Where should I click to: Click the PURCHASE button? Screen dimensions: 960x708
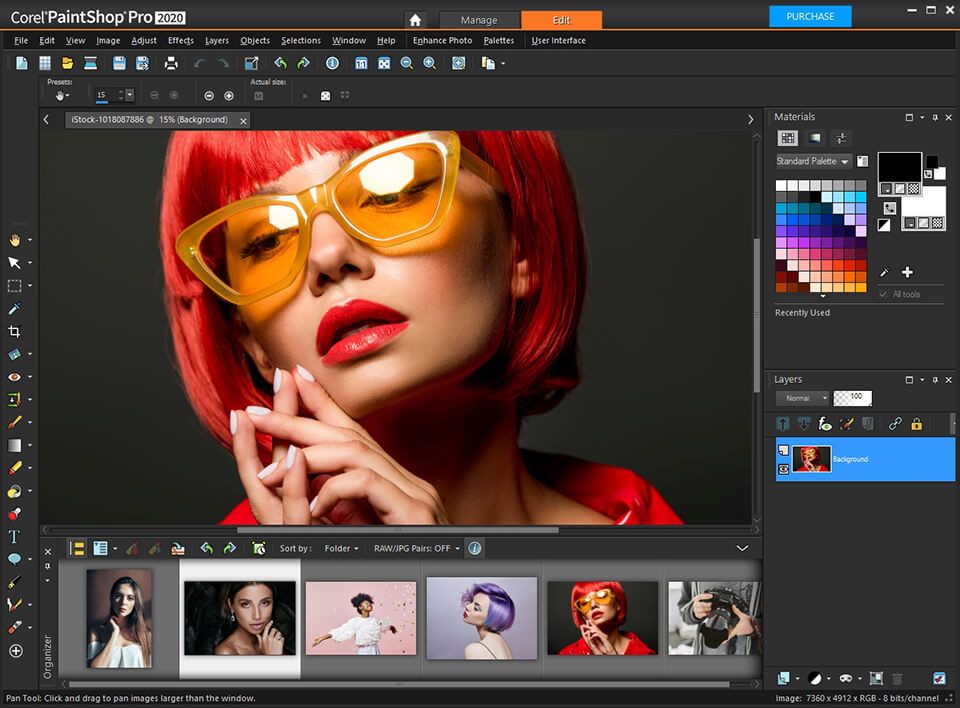tap(810, 16)
